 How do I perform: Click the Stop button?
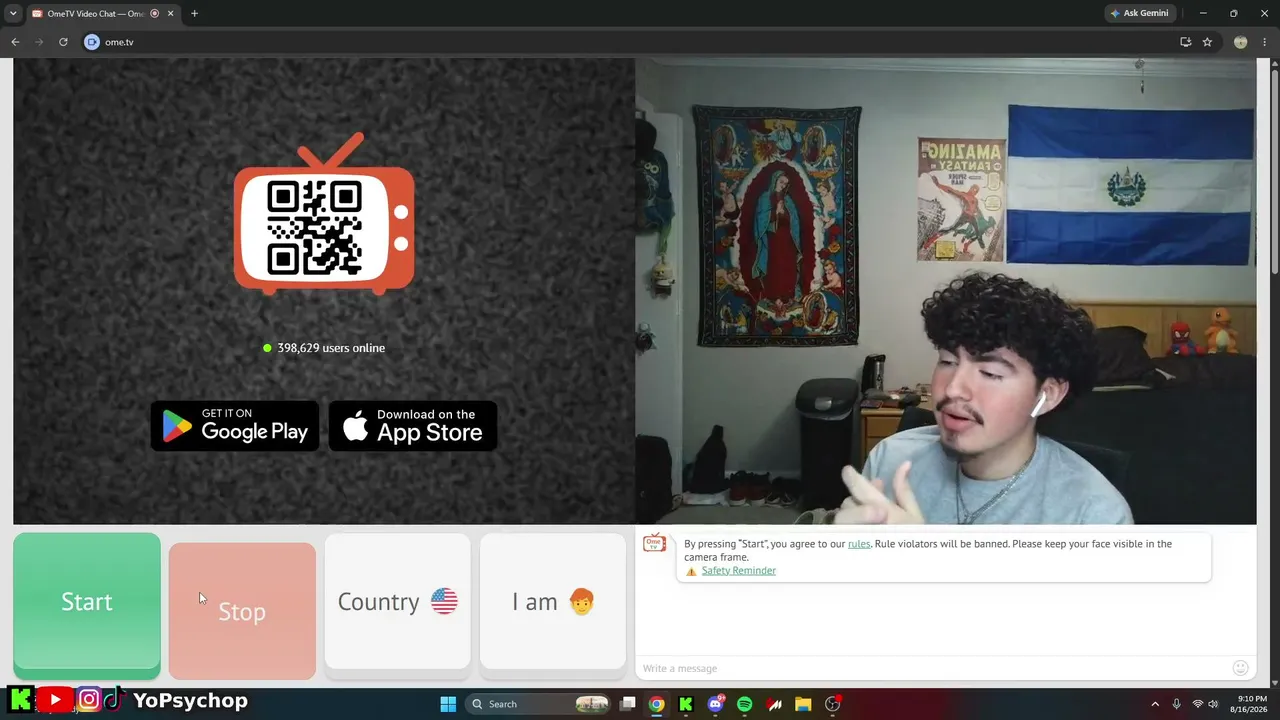pos(242,611)
